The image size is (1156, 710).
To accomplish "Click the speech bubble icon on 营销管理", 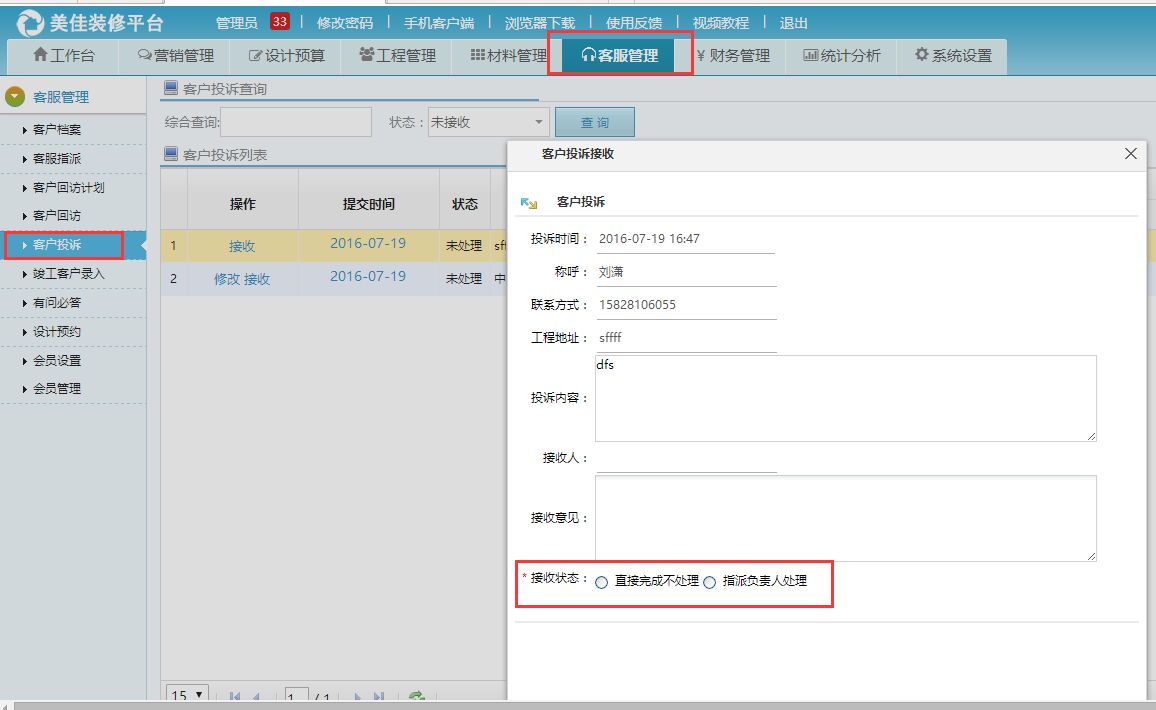I will 145,56.
